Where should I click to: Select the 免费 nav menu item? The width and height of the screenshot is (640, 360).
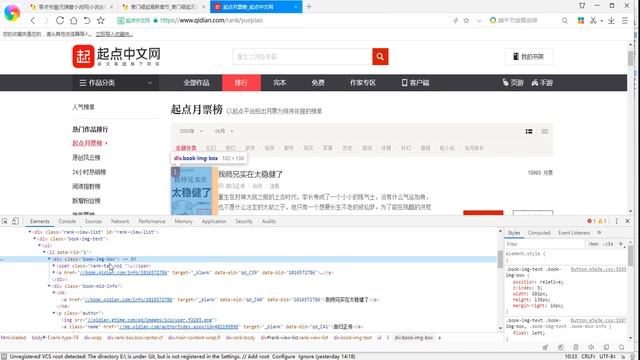(x=318, y=83)
